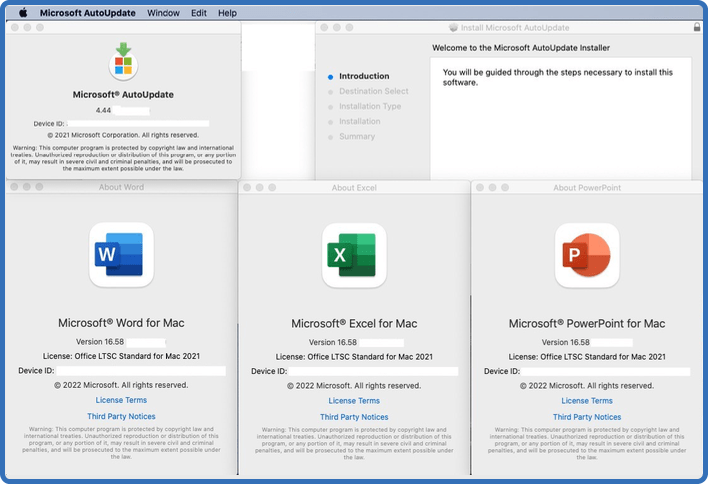Screen dimensions: 708x484
Task: Select the Destination Select installer step
Action: click(x=373, y=91)
